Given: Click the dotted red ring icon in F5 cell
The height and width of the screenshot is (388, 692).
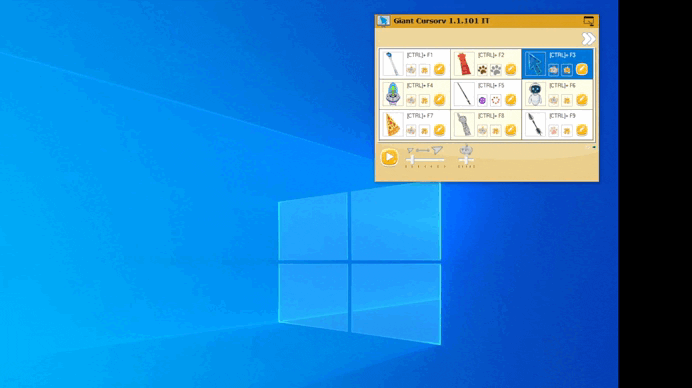Looking at the screenshot, I should tap(496, 100).
